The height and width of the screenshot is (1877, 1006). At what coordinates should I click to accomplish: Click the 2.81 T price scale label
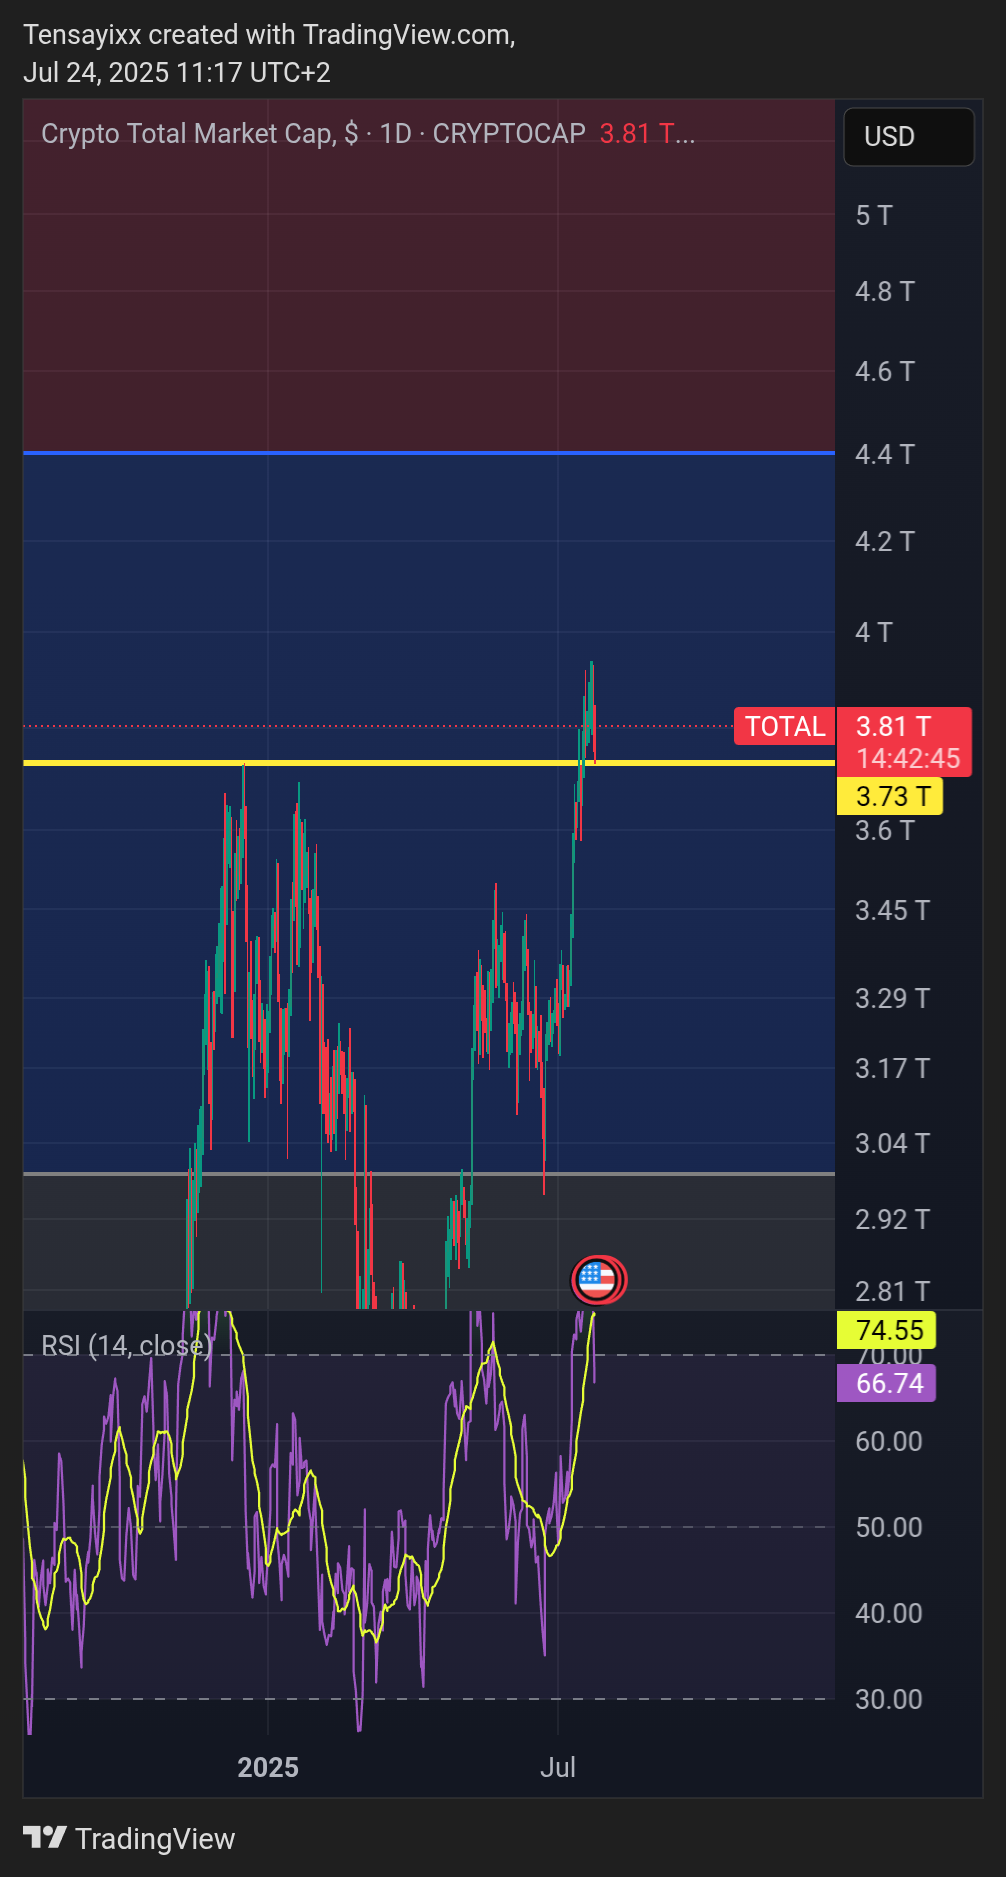pyautogui.click(x=892, y=1291)
